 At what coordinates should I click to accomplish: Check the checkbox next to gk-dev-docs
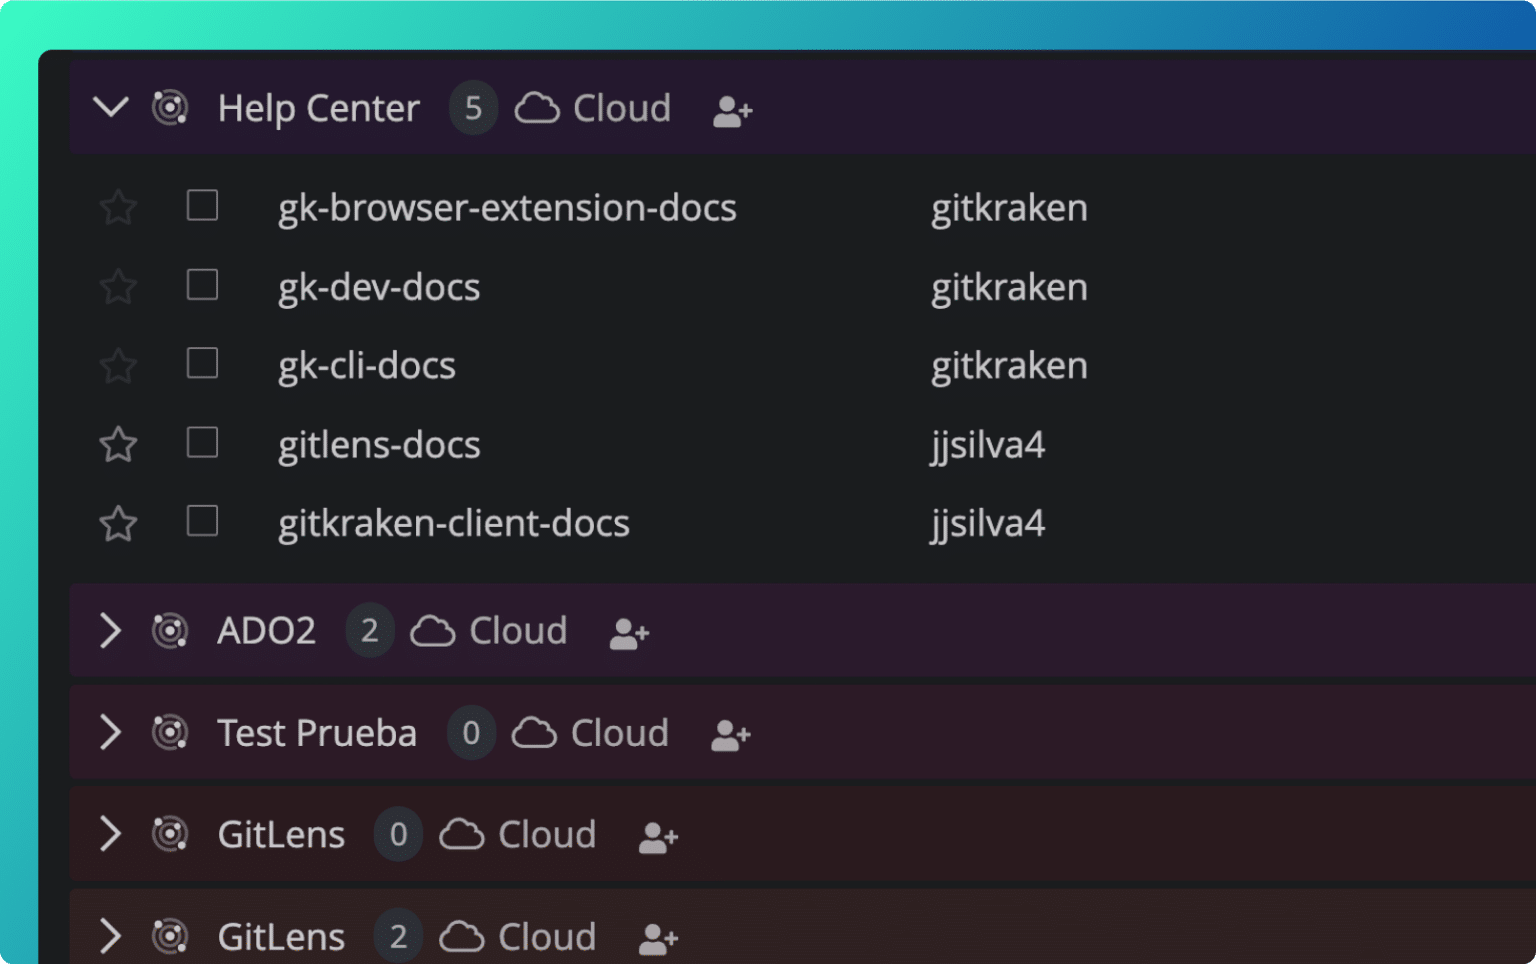click(202, 285)
